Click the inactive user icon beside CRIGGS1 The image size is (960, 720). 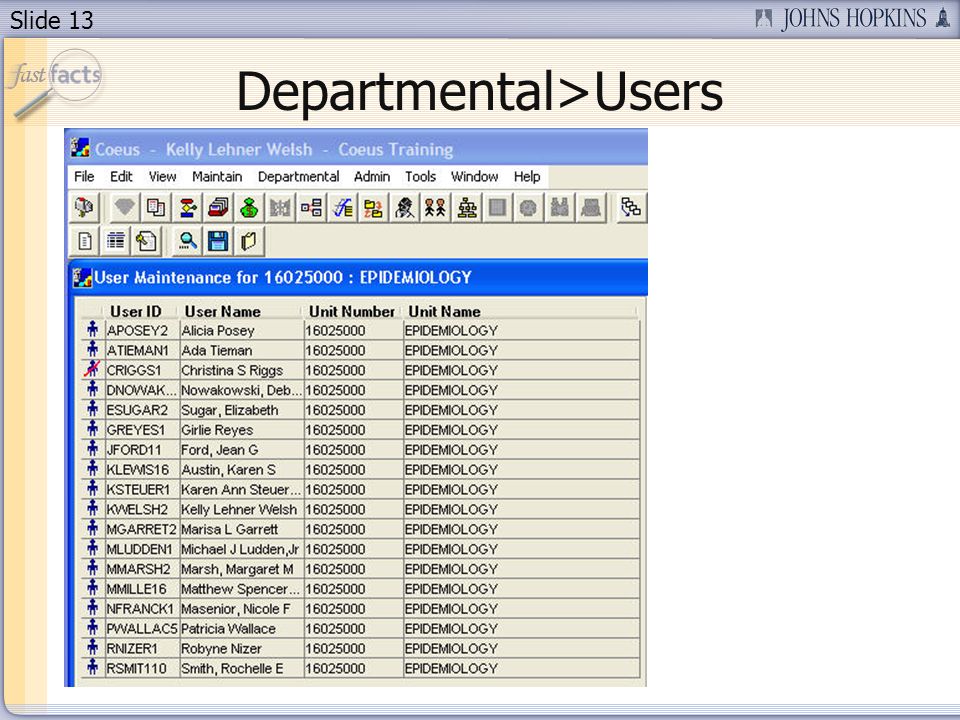coord(92,369)
